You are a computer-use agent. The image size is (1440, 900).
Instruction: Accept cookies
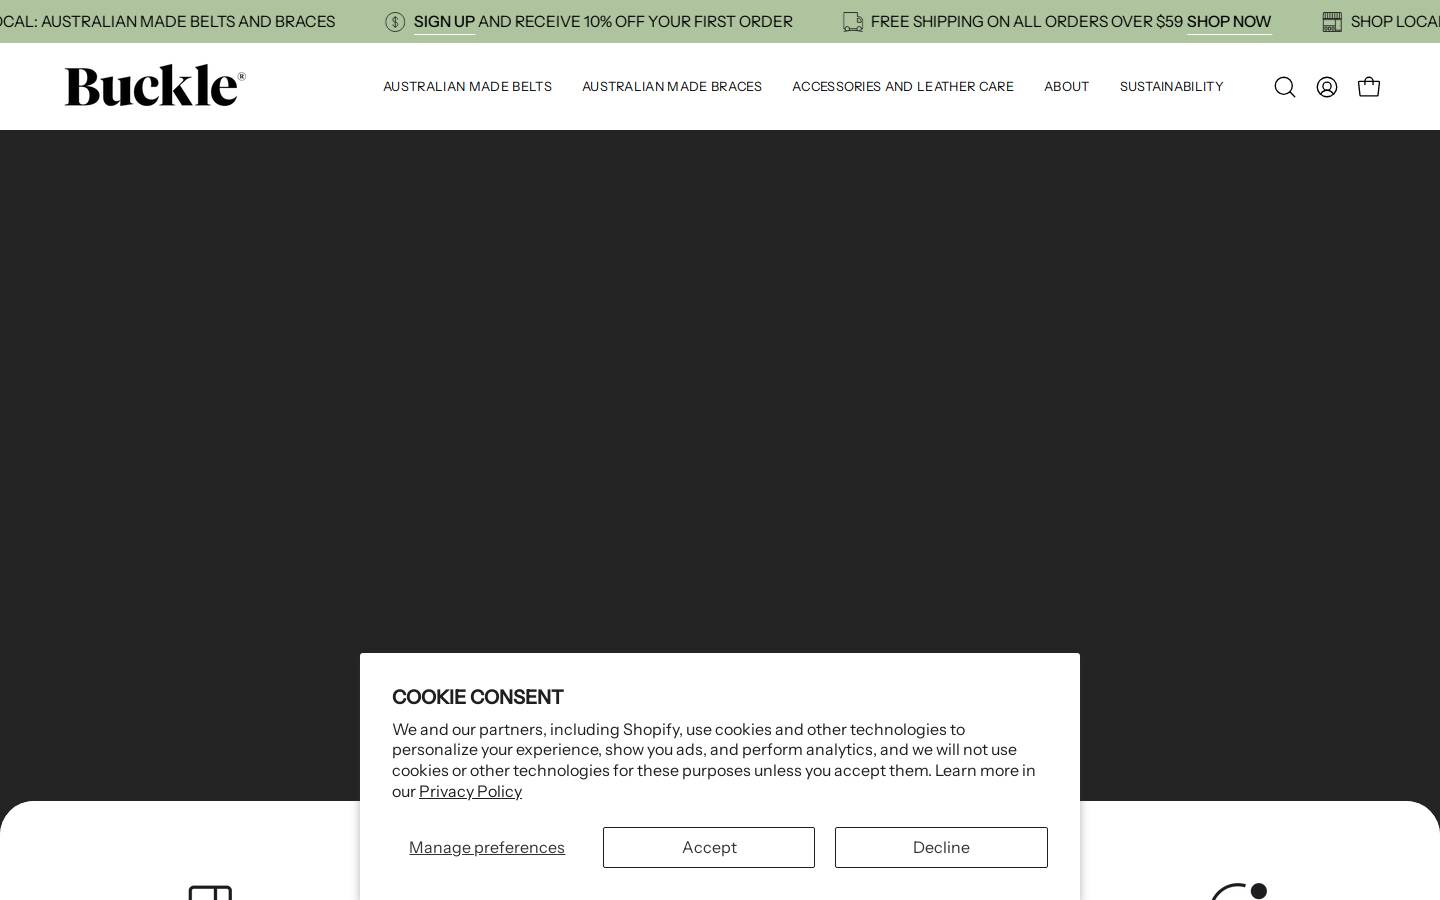(x=709, y=847)
